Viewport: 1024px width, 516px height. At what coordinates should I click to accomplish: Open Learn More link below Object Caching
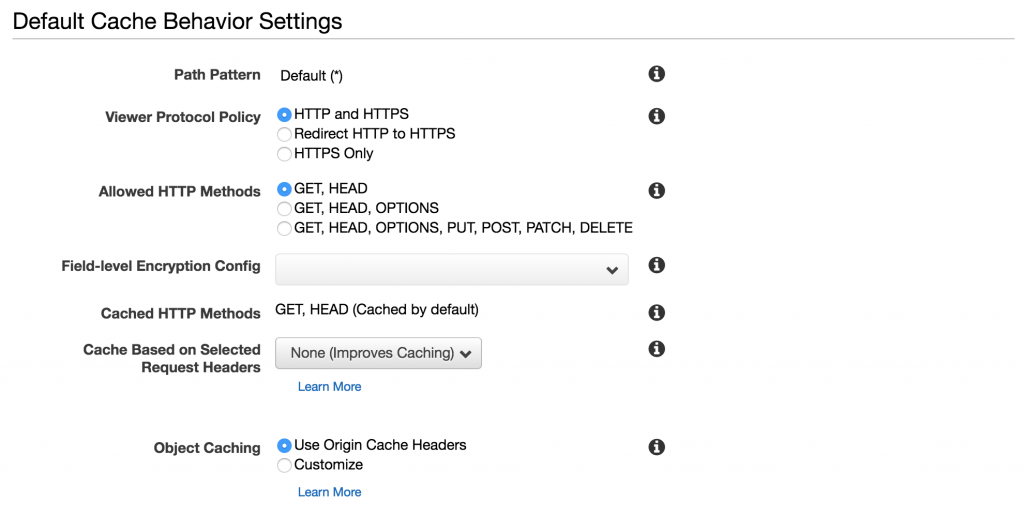coord(329,492)
